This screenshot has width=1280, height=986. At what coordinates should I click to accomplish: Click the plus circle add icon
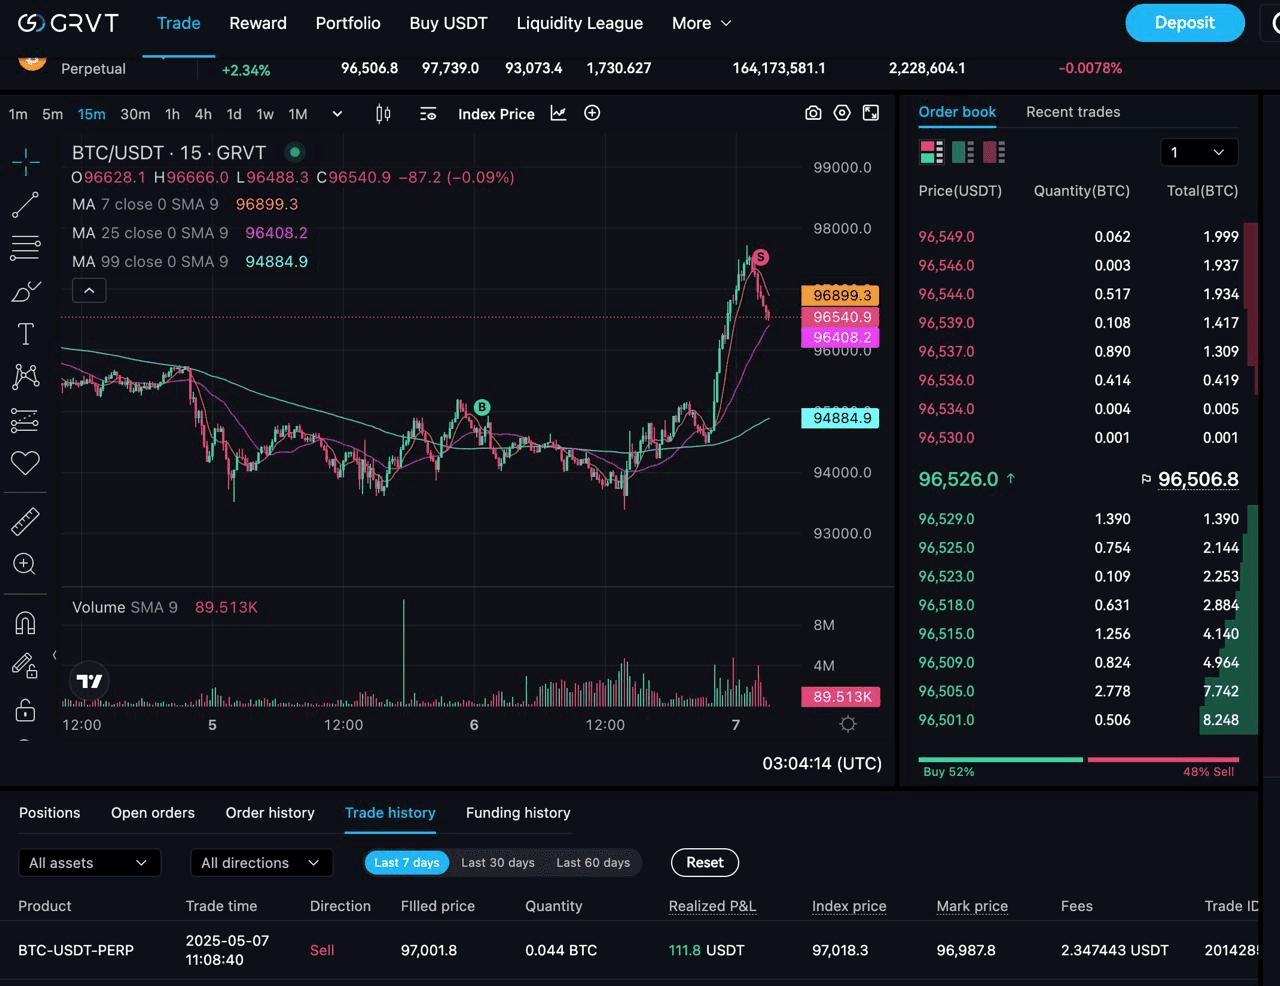click(x=592, y=113)
